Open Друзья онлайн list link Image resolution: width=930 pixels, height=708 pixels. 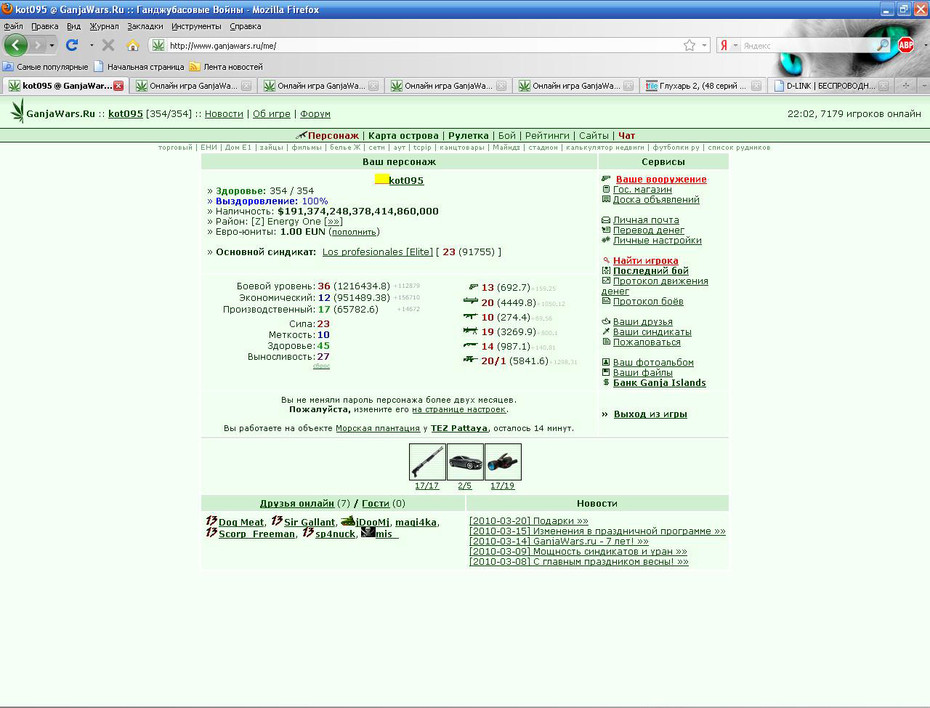tap(297, 503)
